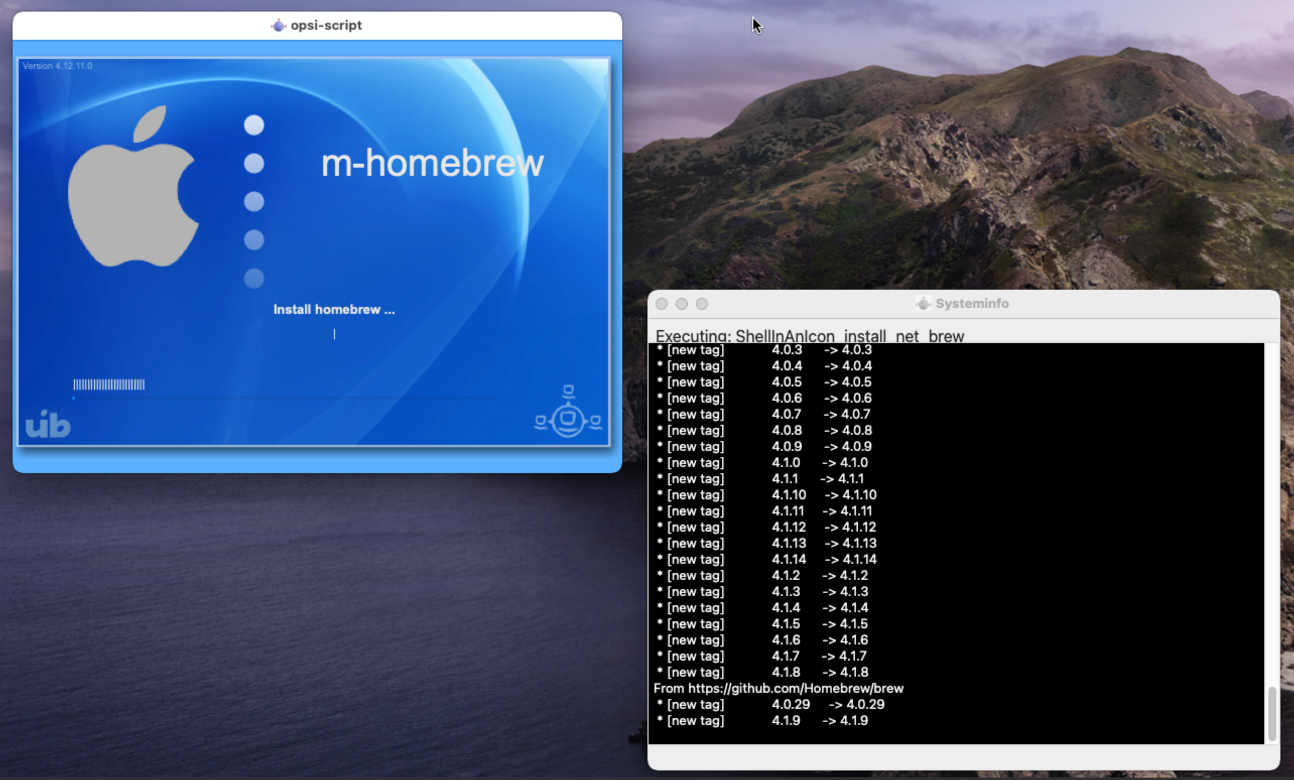Image resolution: width=1294 pixels, height=780 pixels.
Task: Click the github.com/Homebrew/brew URL line
Action: [x=779, y=688]
